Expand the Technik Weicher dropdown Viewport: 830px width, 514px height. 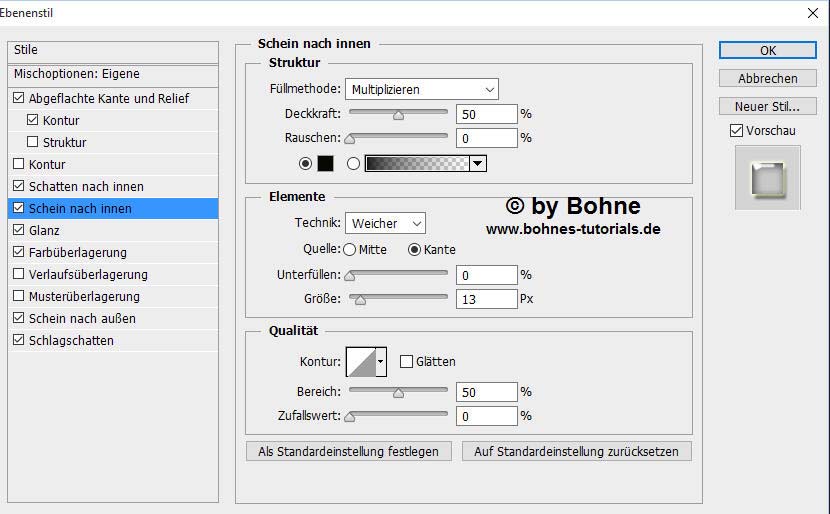385,224
